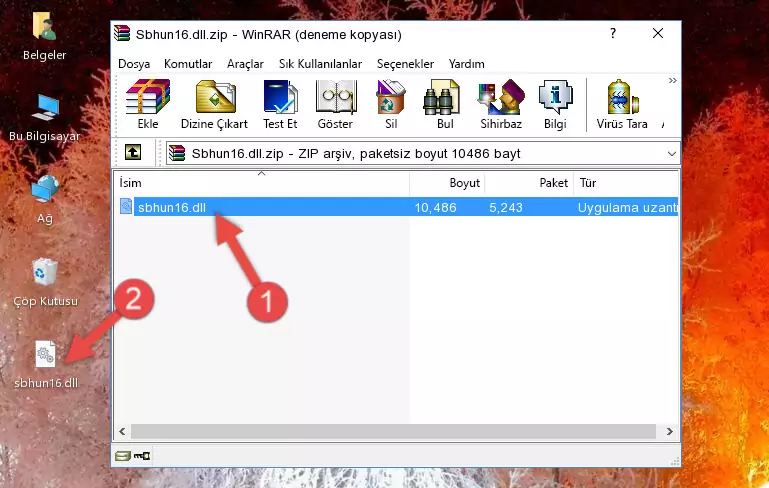Go up one folder level button
The height and width of the screenshot is (488, 769).
133,153
